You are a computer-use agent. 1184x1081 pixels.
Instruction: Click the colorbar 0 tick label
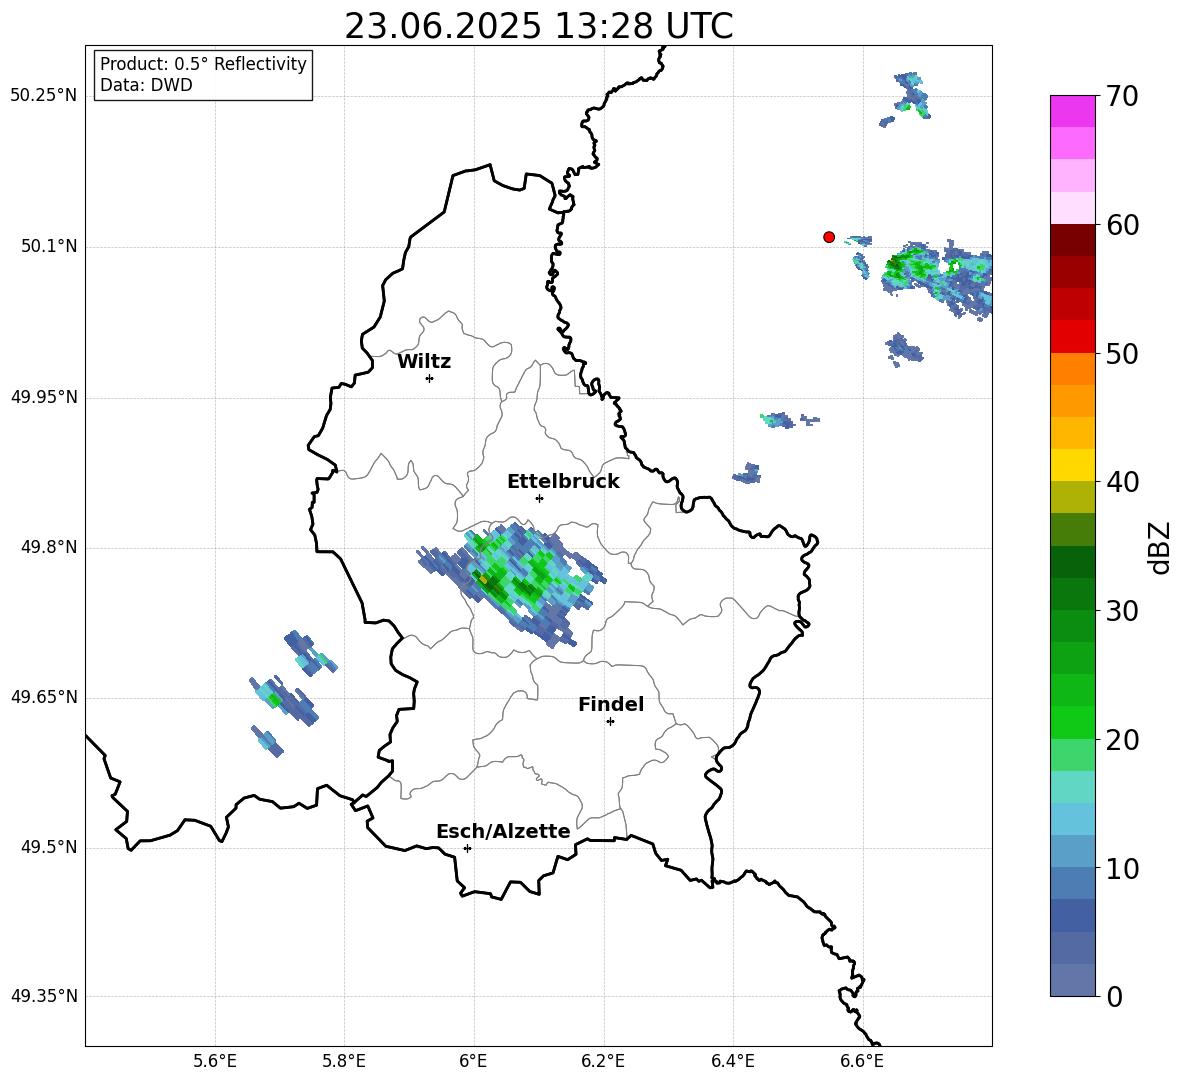click(1114, 996)
